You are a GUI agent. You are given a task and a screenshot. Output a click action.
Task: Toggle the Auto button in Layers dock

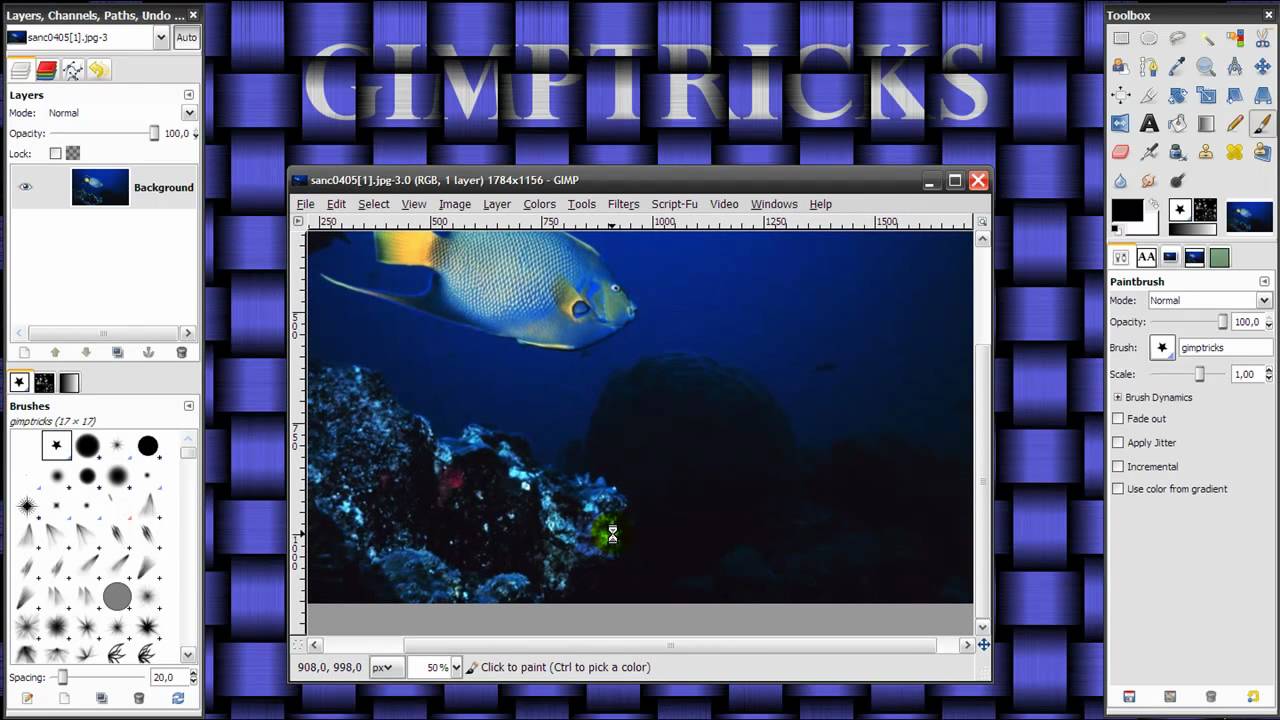186,37
